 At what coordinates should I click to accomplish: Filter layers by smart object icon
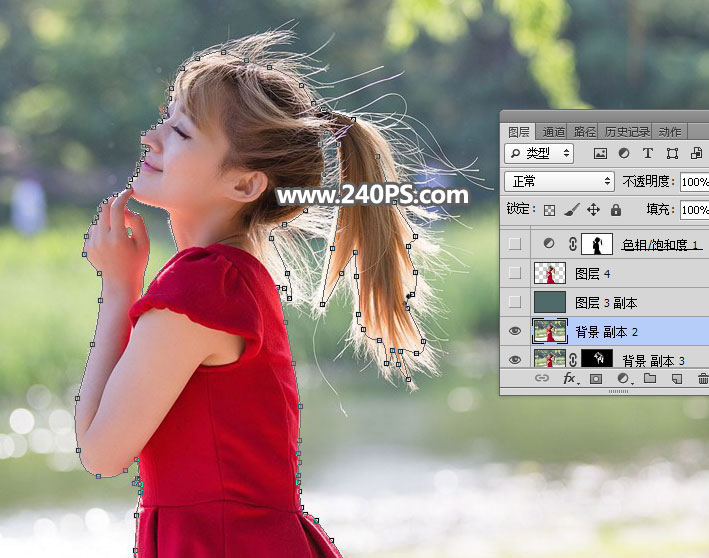(x=696, y=153)
